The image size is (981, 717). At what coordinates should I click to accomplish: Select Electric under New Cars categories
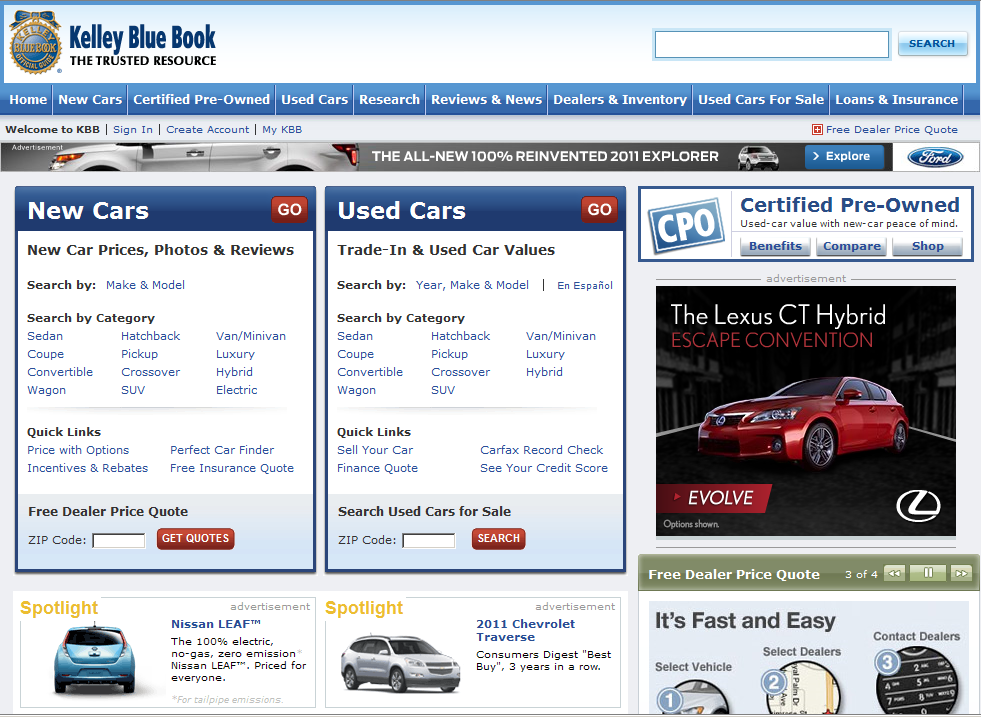click(236, 390)
